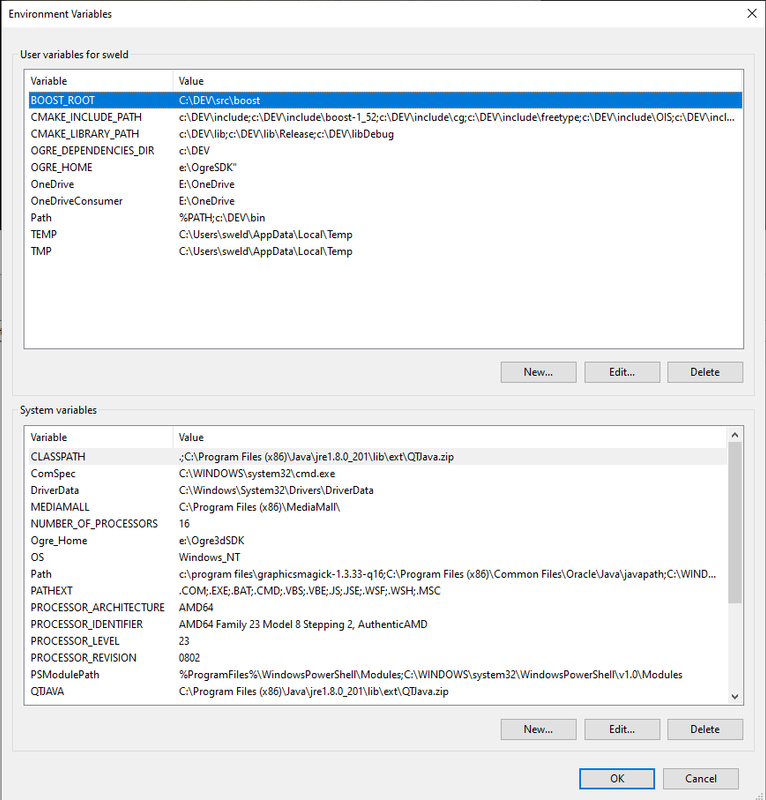Select the OGRE_HOME user variable
Image resolution: width=766 pixels, height=800 pixels.
click(385, 167)
